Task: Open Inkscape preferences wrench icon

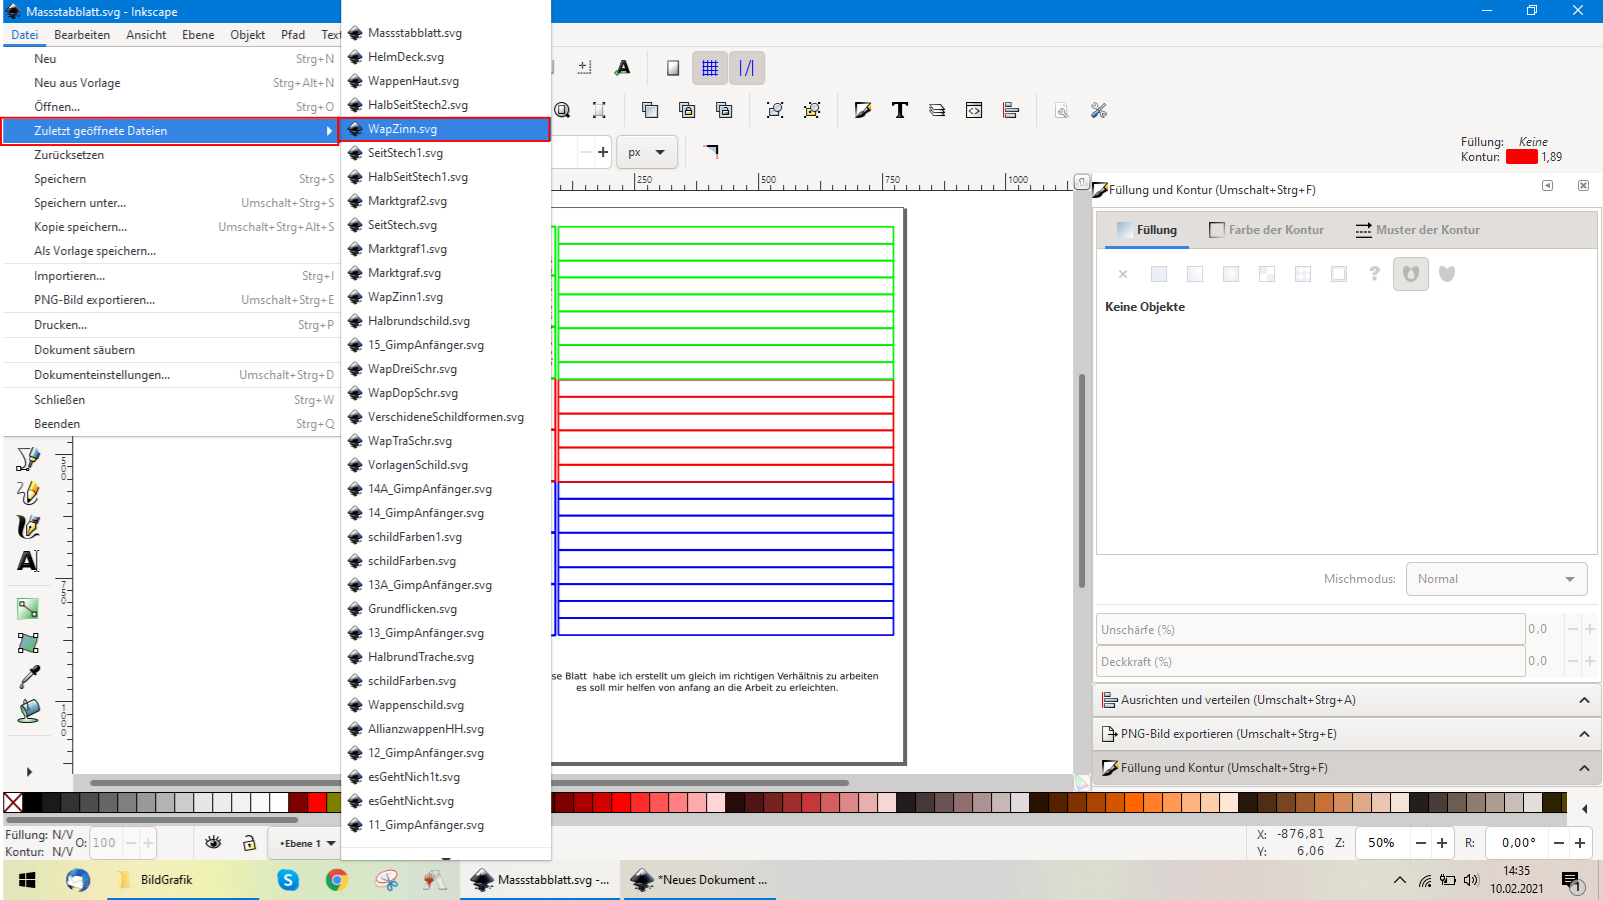Action: pos(1099,110)
